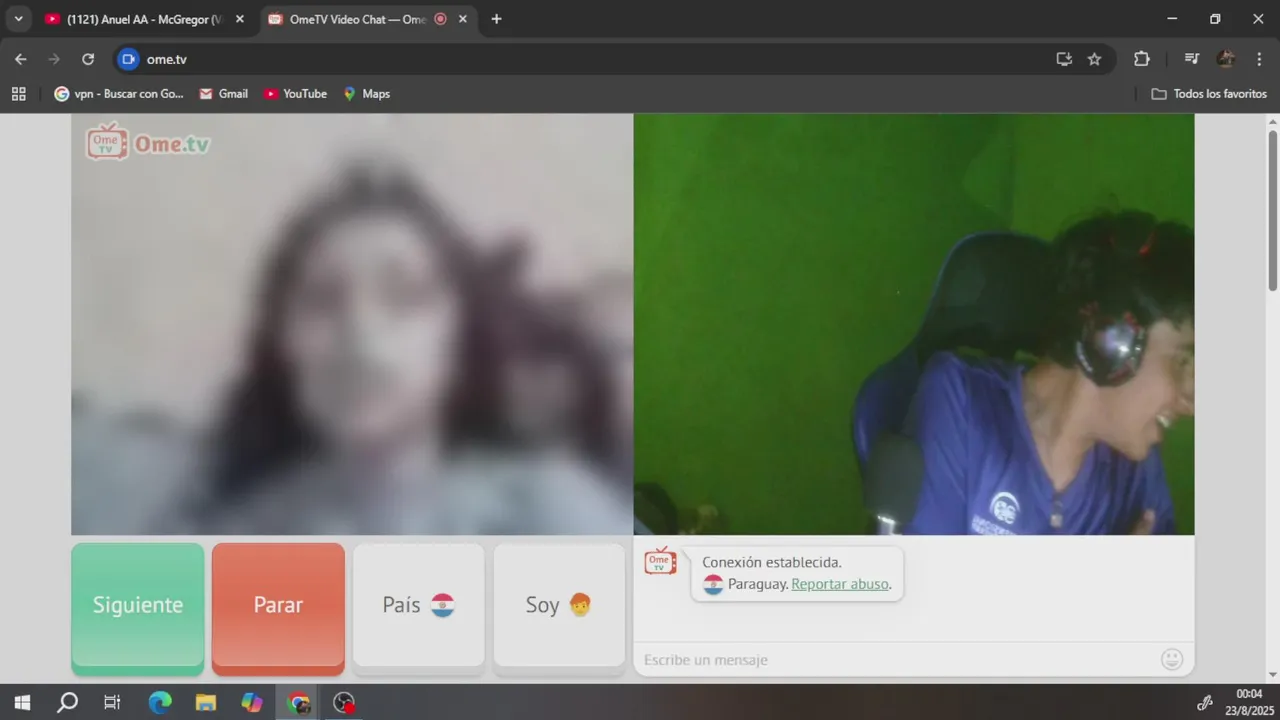The image size is (1280, 720).
Task: Click the tab recording indicator dot
Action: [440, 19]
